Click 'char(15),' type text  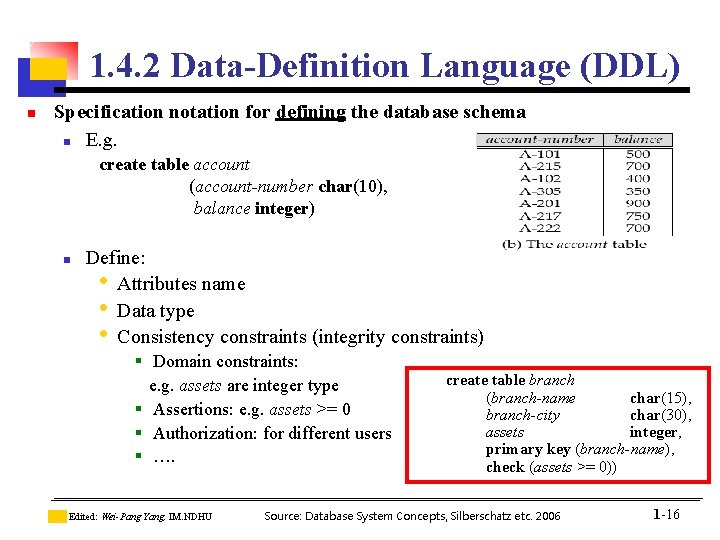point(660,398)
